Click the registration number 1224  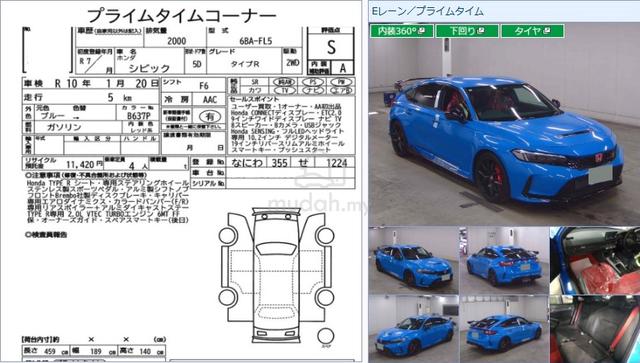[337, 163]
